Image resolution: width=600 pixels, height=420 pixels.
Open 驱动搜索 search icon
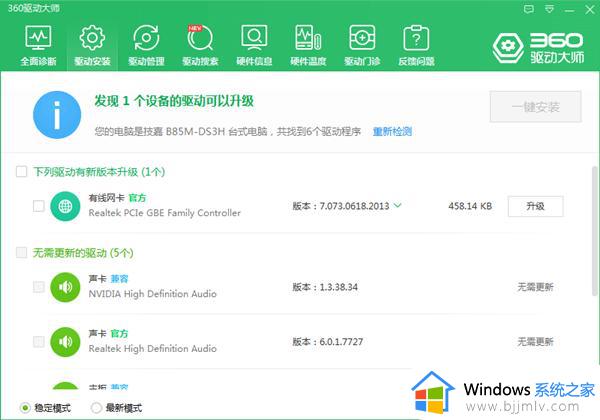pyautogui.click(x=200, y=37)
